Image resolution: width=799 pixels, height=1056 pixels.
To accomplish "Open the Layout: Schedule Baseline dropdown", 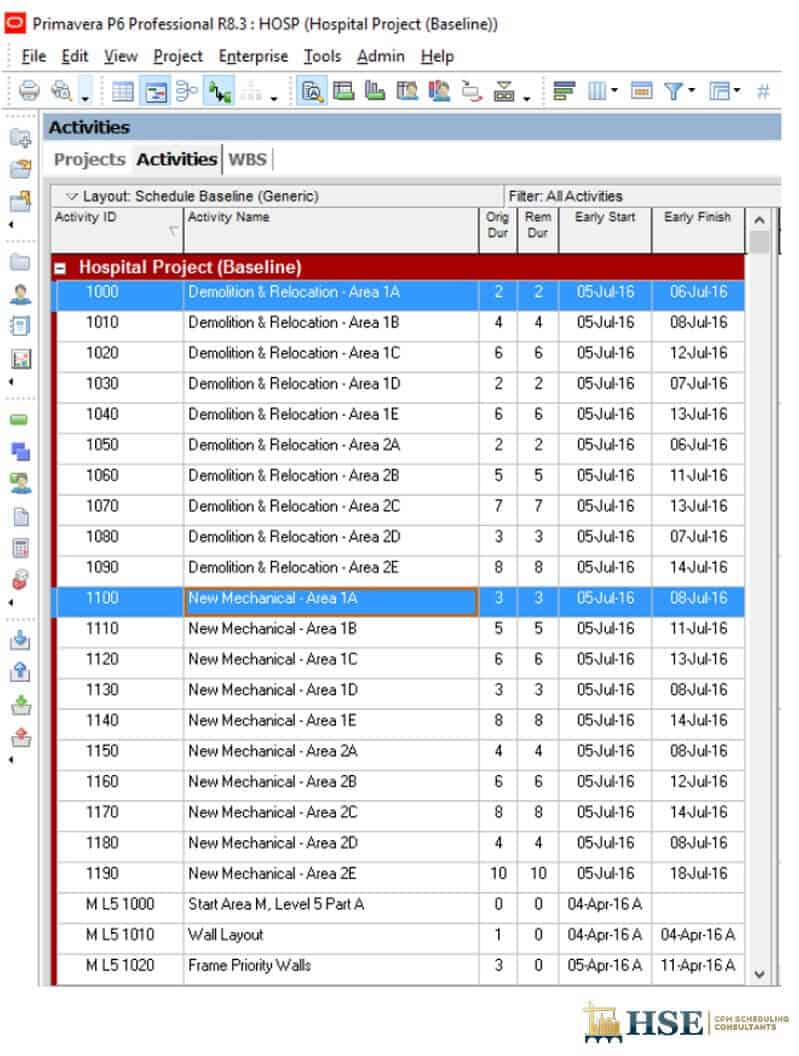I will [70, 196].
